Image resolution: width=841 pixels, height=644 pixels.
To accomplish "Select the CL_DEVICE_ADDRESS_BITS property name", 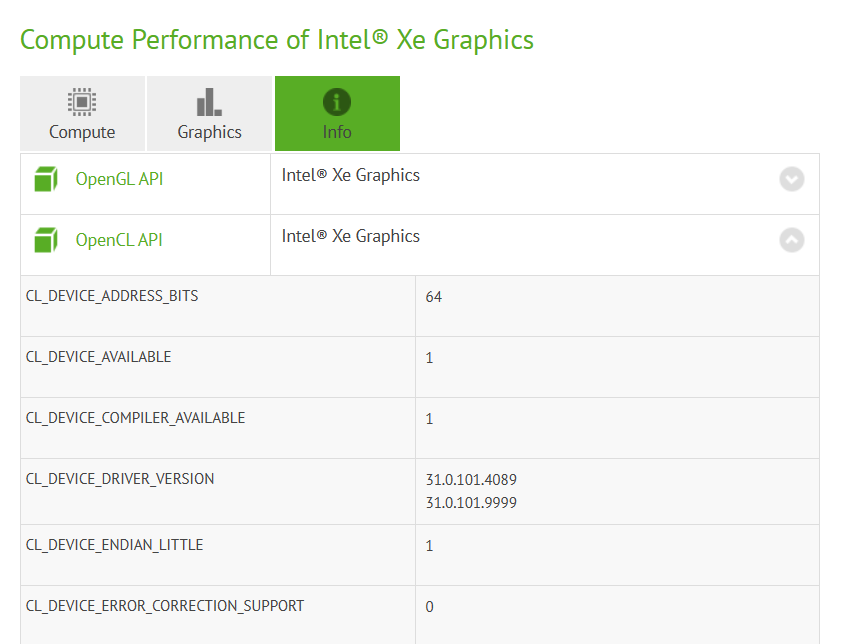I will 112,297.
